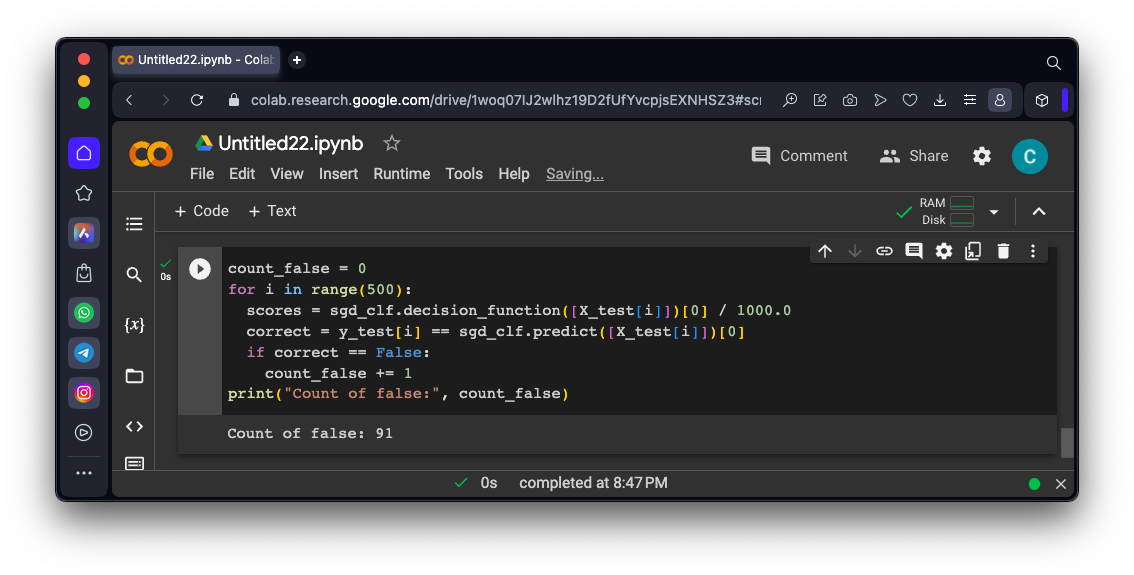Image resolution: width=1134 pixels, height=575 pixels.
Task: Move cell up with the arrow
Action: pos(825,251)
